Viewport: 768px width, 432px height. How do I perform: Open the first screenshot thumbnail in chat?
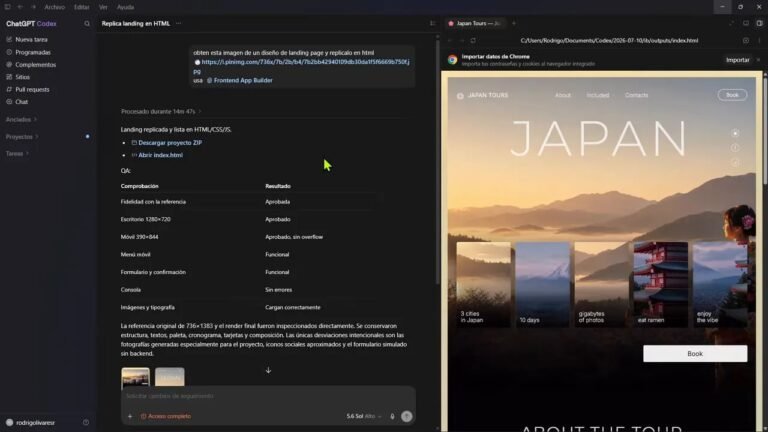click(135, 378)
